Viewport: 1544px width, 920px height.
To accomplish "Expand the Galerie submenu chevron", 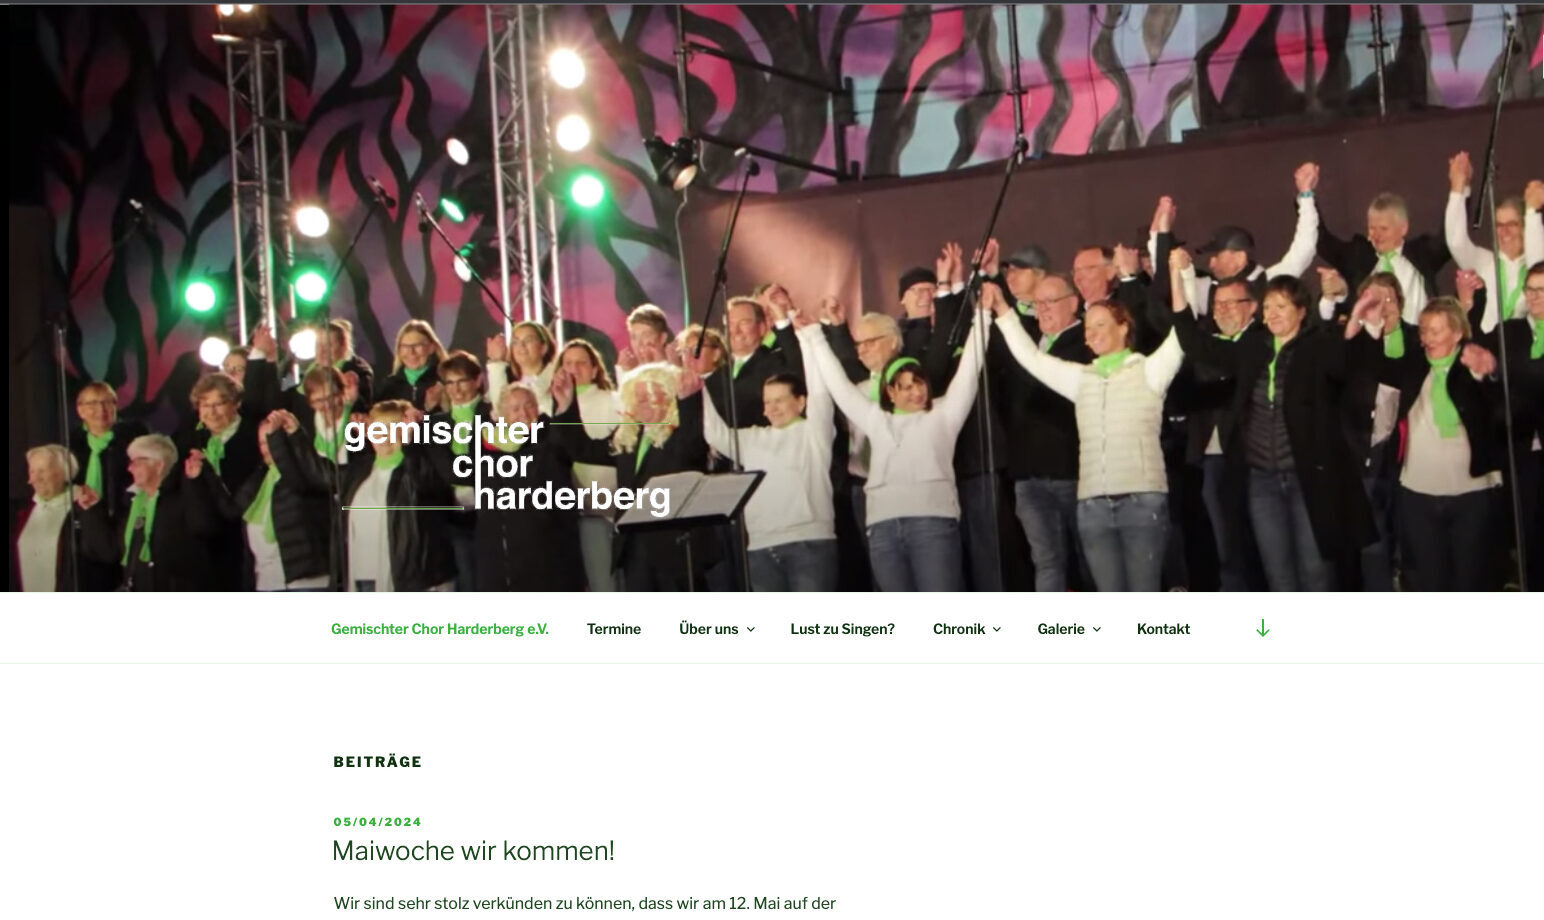I will pos(1097,630).
